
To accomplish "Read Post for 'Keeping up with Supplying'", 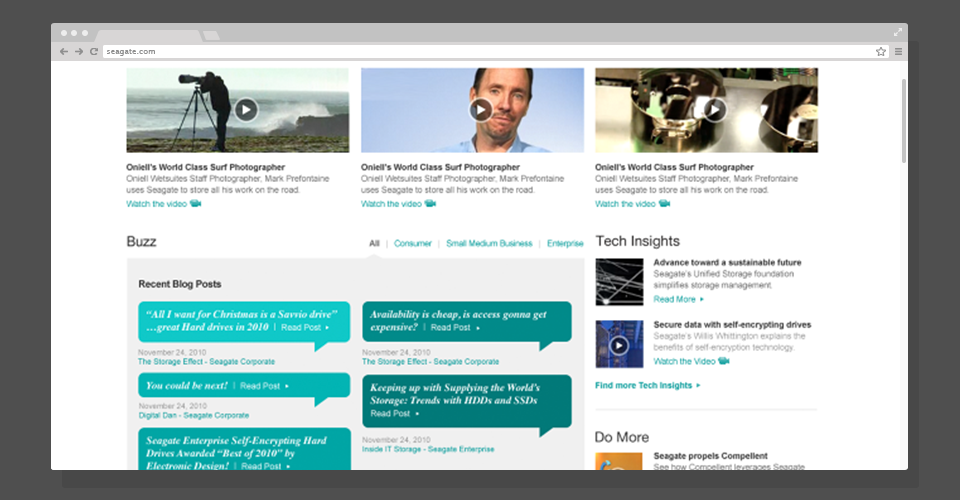I will point(394,414).
